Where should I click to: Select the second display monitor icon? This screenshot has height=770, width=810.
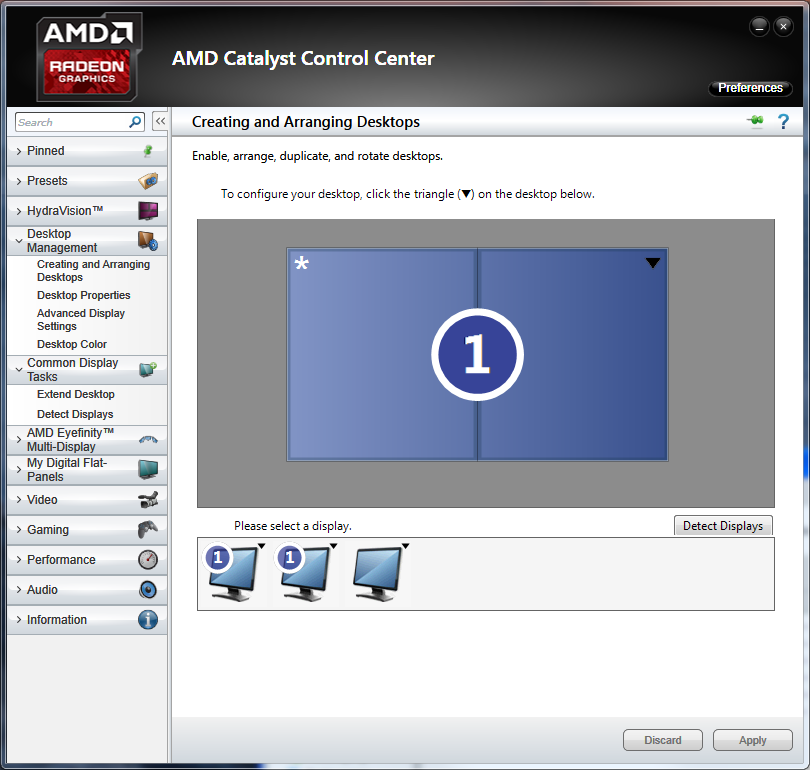[x=304, y=572]
